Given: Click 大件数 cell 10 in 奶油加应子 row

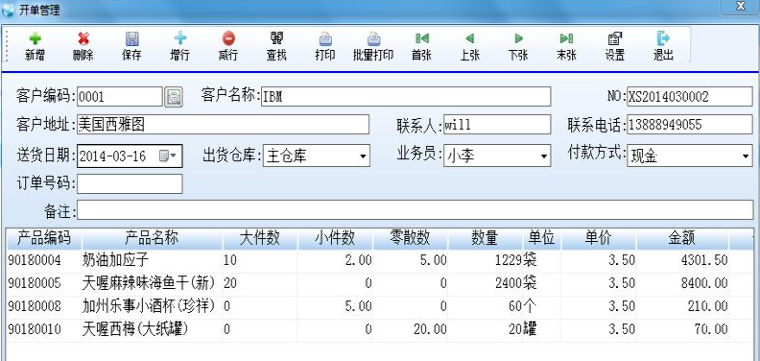Looking at the screenshot, I should [x=260, y=261].
